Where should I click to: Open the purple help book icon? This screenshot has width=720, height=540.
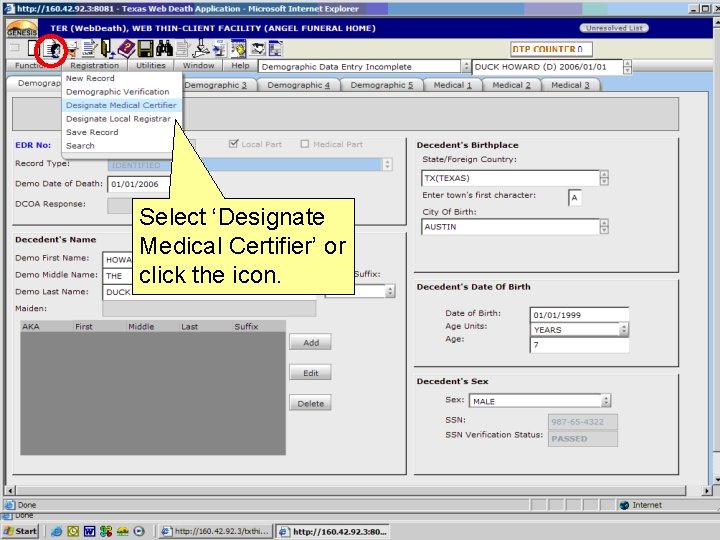coord(126,48)
